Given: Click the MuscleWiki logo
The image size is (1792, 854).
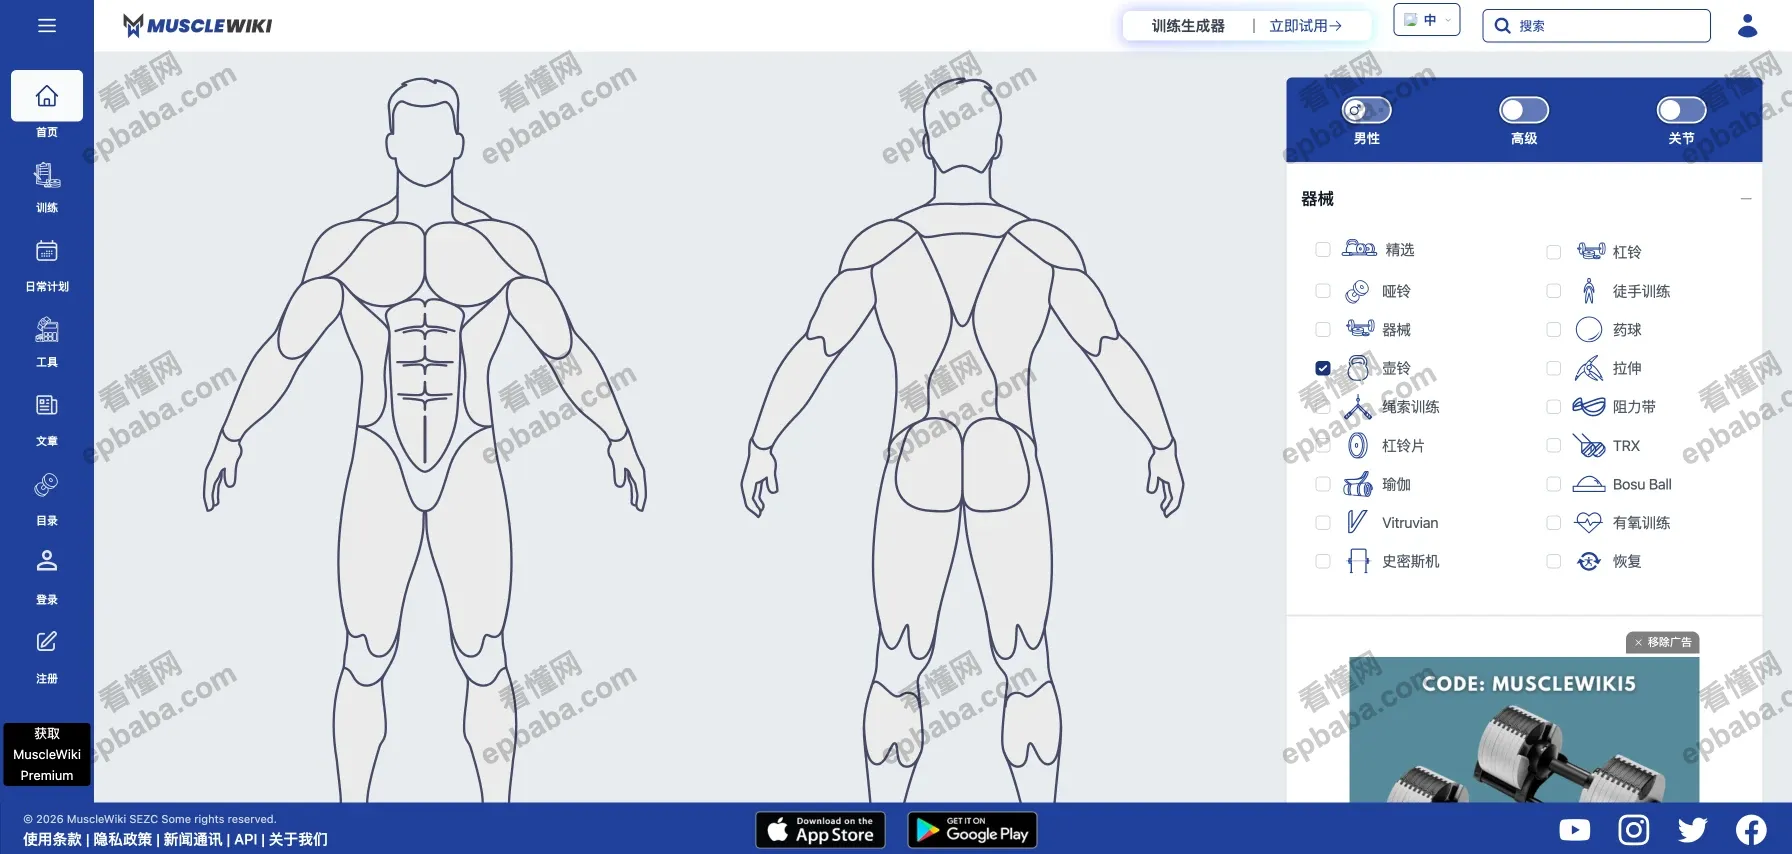Looking at the screenshot, I should (x=197, y=26).
